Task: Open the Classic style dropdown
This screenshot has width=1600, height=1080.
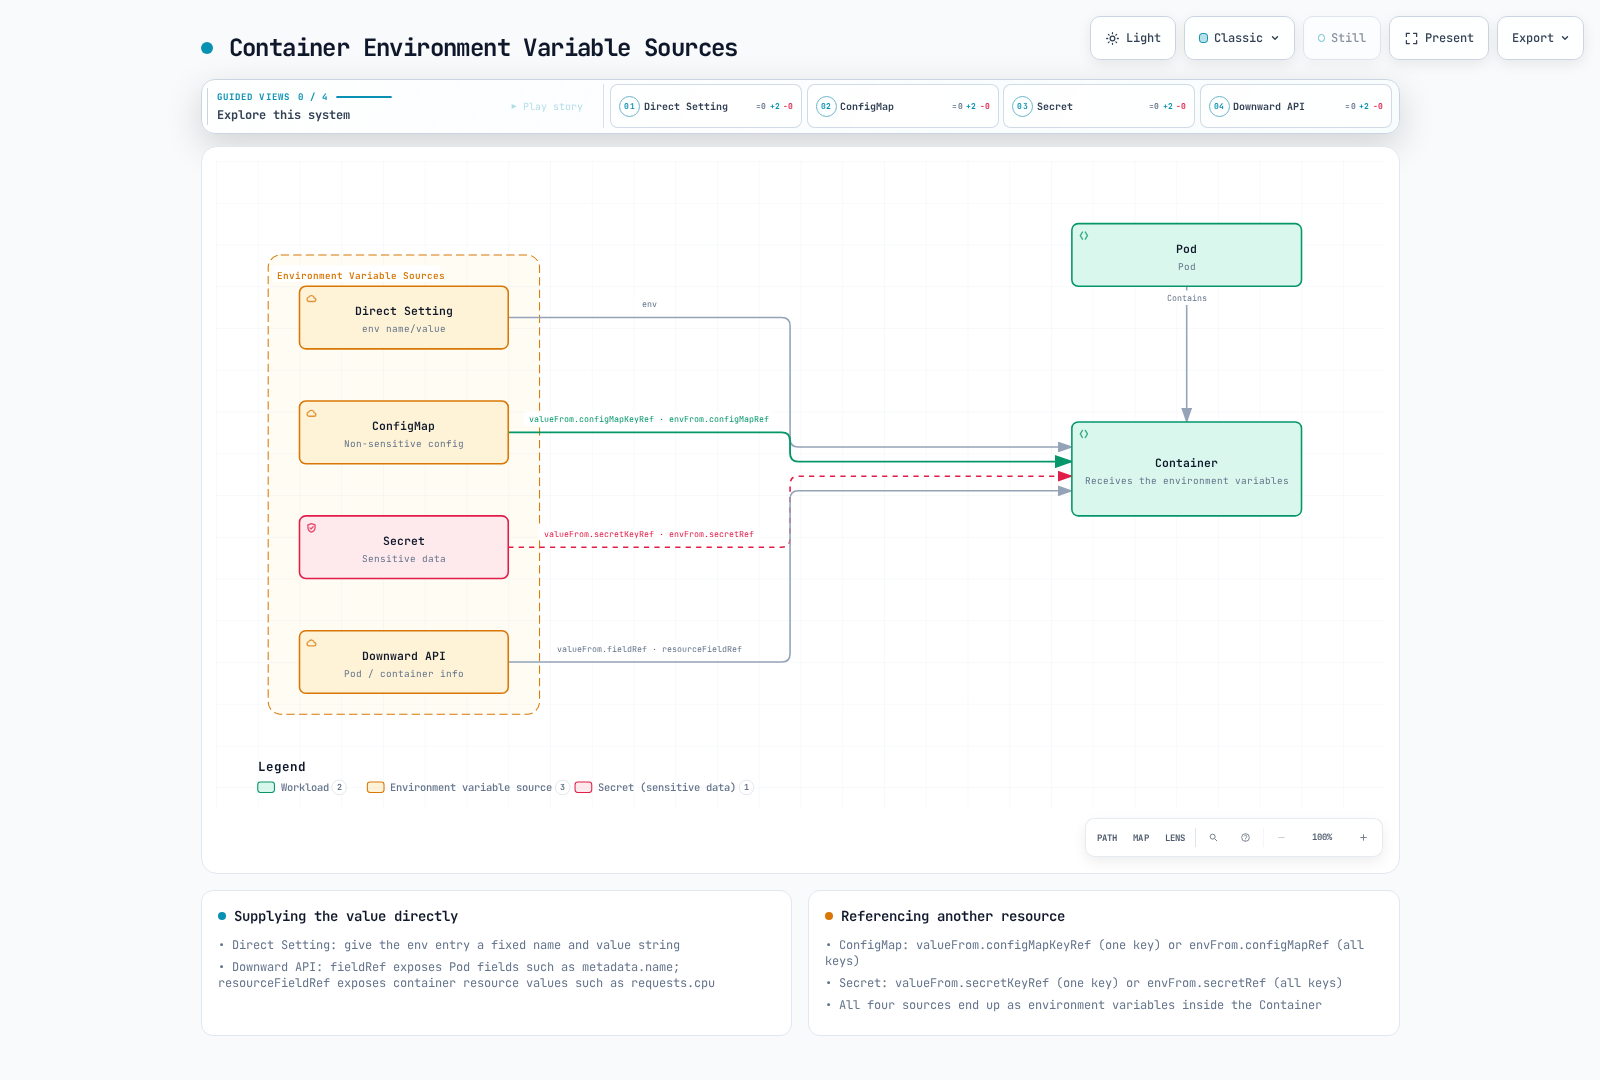Action: (1239, 38)
